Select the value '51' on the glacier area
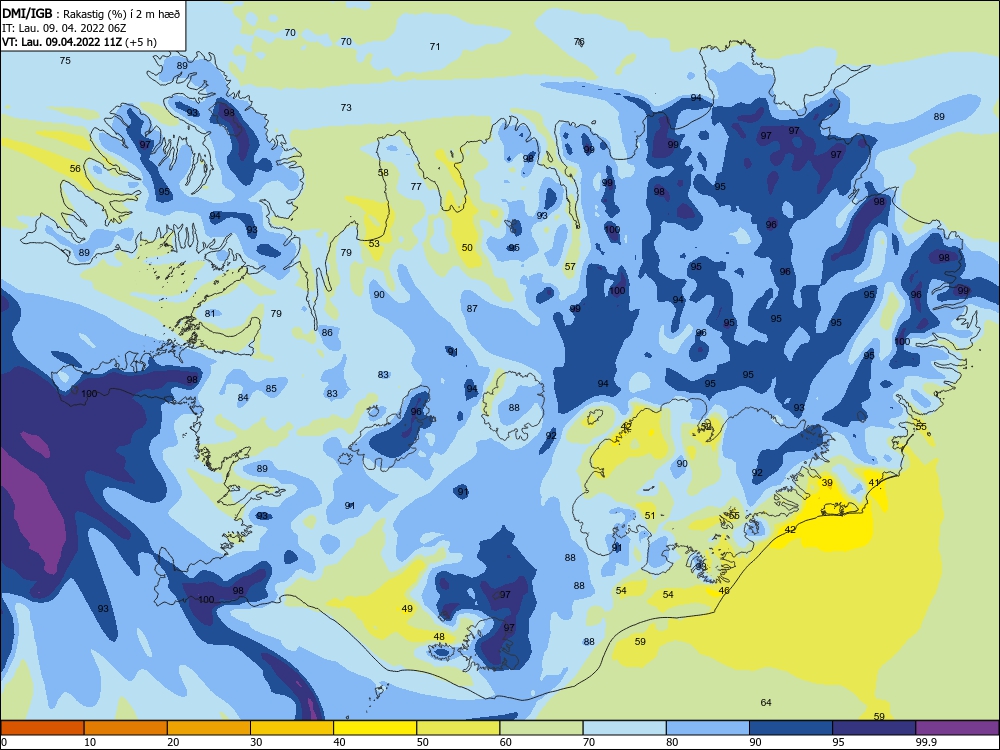1000x750 pixels. click(650, 515)
